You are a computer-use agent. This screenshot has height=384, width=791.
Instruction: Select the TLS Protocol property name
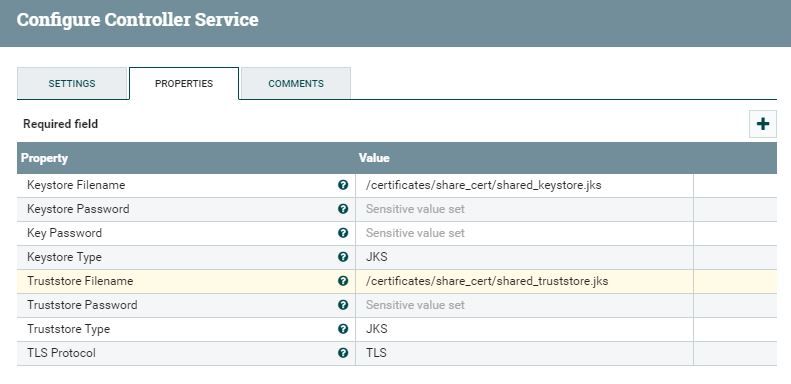(62, 353)
